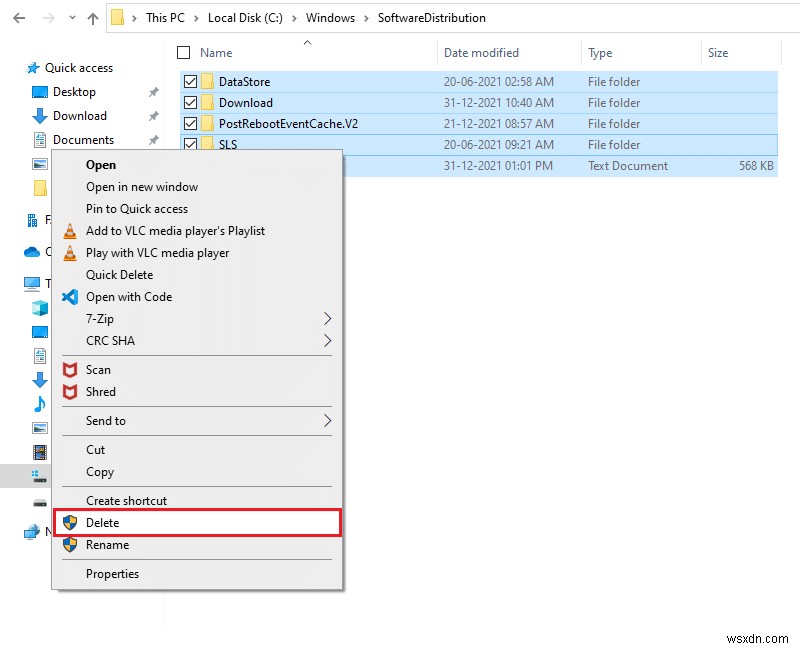Screen dimensions: 800x649
Task: Navigate up to the parent folder
Action: coord(92,17)
